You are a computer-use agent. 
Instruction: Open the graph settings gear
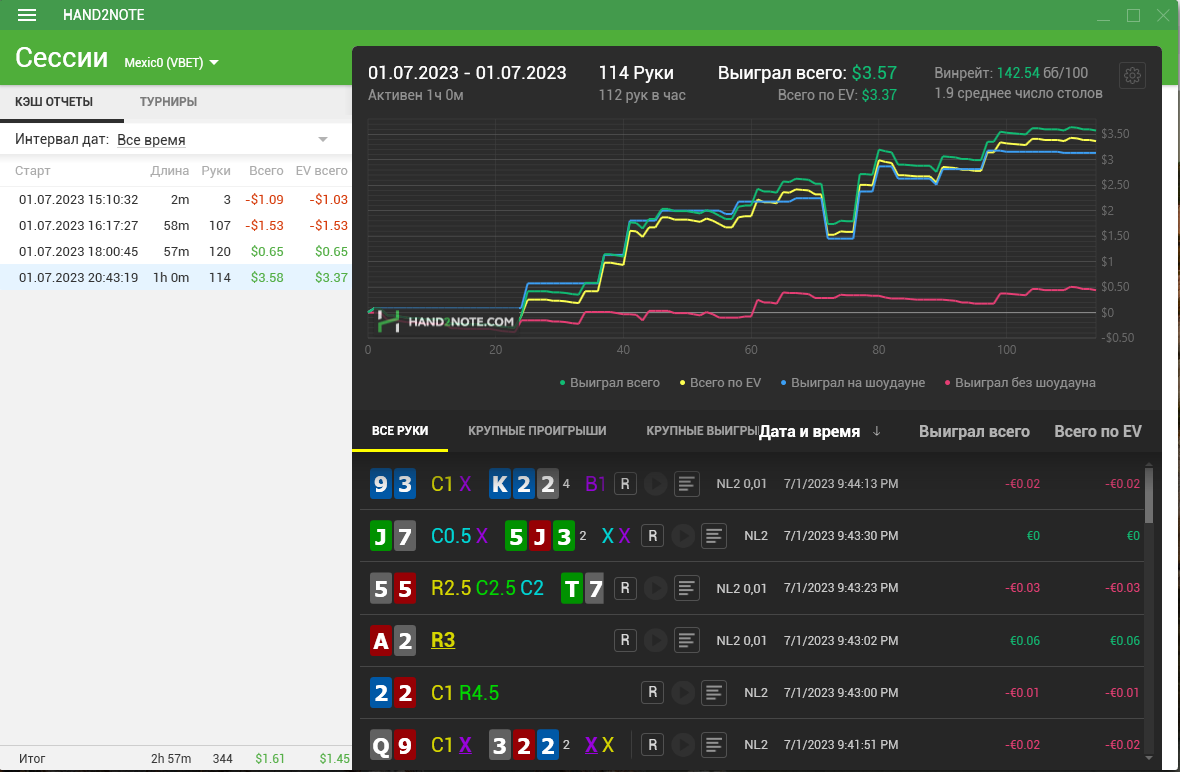click(1133, 75)
